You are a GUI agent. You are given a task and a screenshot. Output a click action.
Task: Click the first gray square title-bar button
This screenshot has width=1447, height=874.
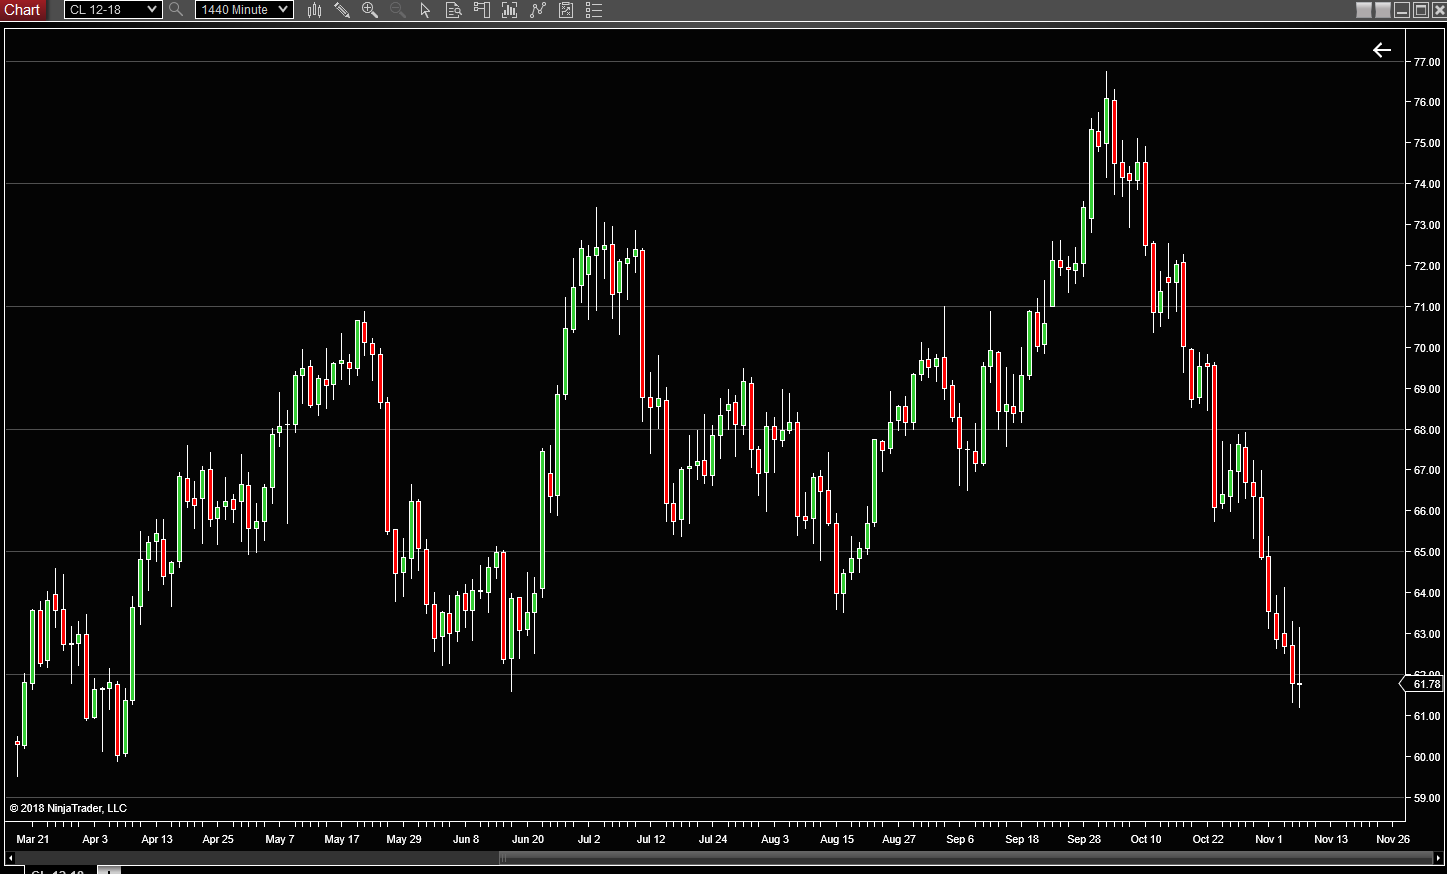pyautogui.click(x=1364, y=10)
